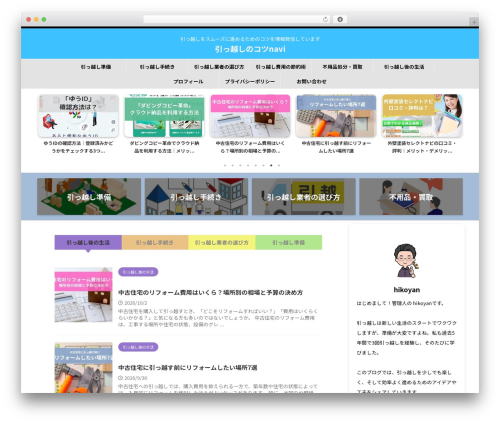This screenshot has height=423, width=500.
Task: Open 引っ越し後の生活 in the top navigation menu
Action: pos(404,67)
